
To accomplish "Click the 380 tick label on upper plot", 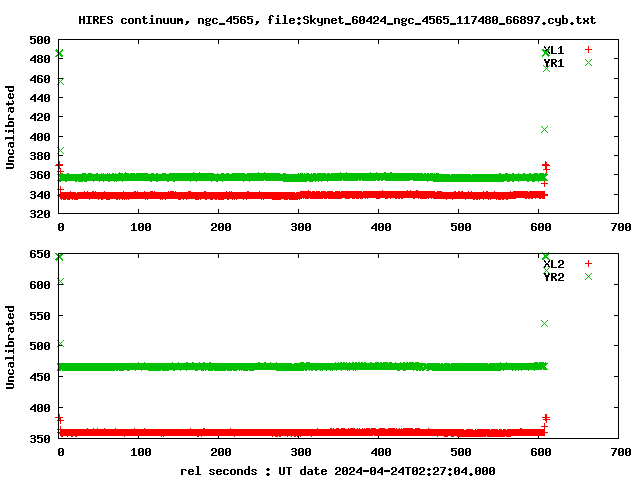I will click(x=40, y=156).
